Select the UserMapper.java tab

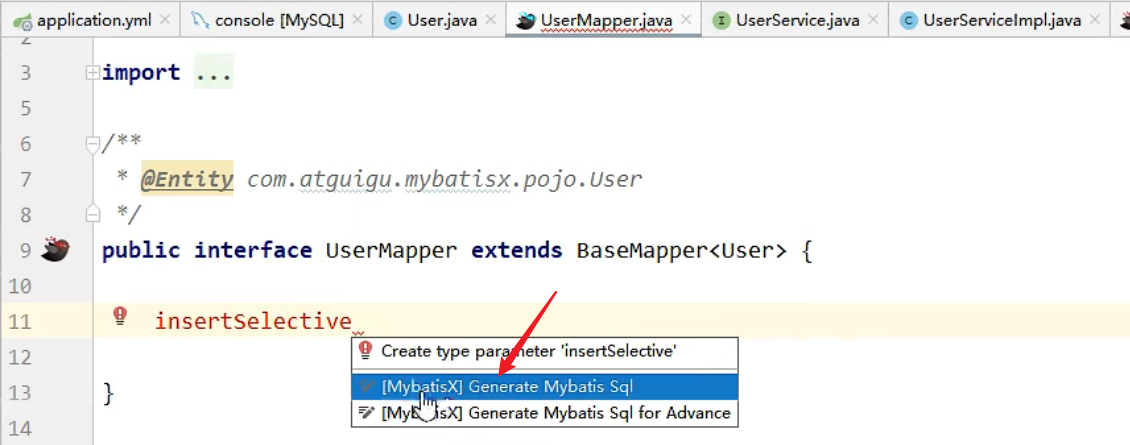pos(607,20)
